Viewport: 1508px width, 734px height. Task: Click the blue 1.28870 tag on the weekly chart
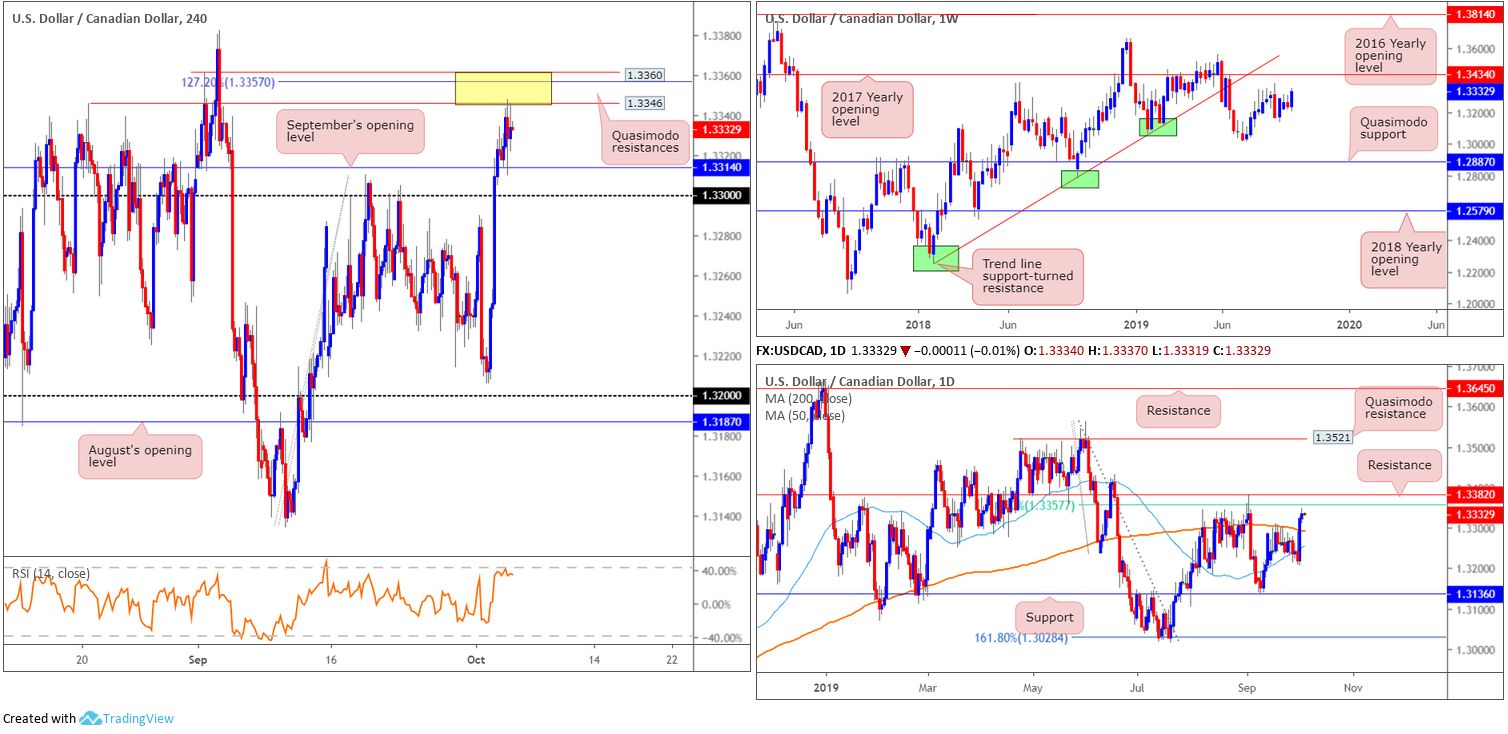1476,161
